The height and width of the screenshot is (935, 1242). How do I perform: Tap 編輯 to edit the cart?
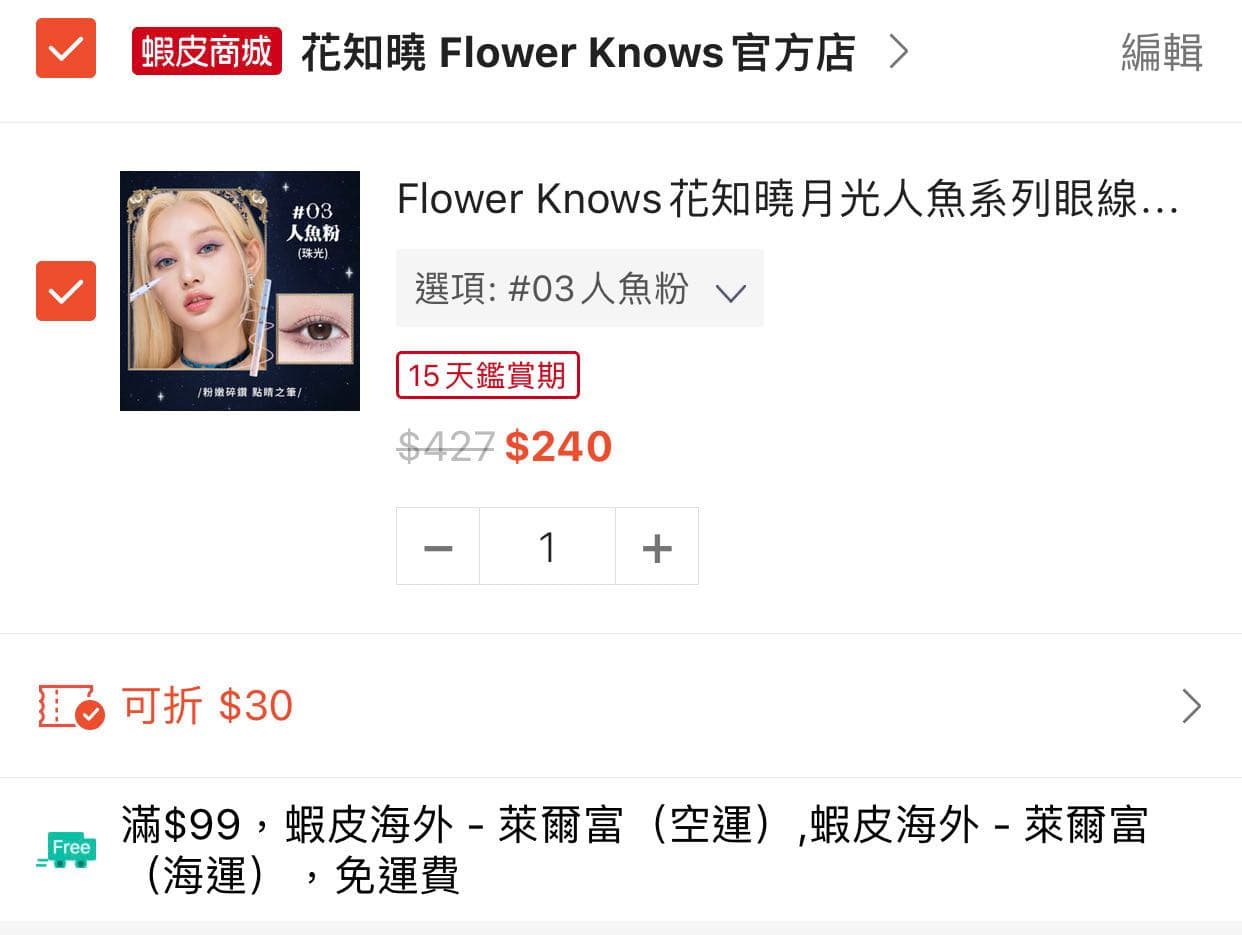click(1162, 52)
